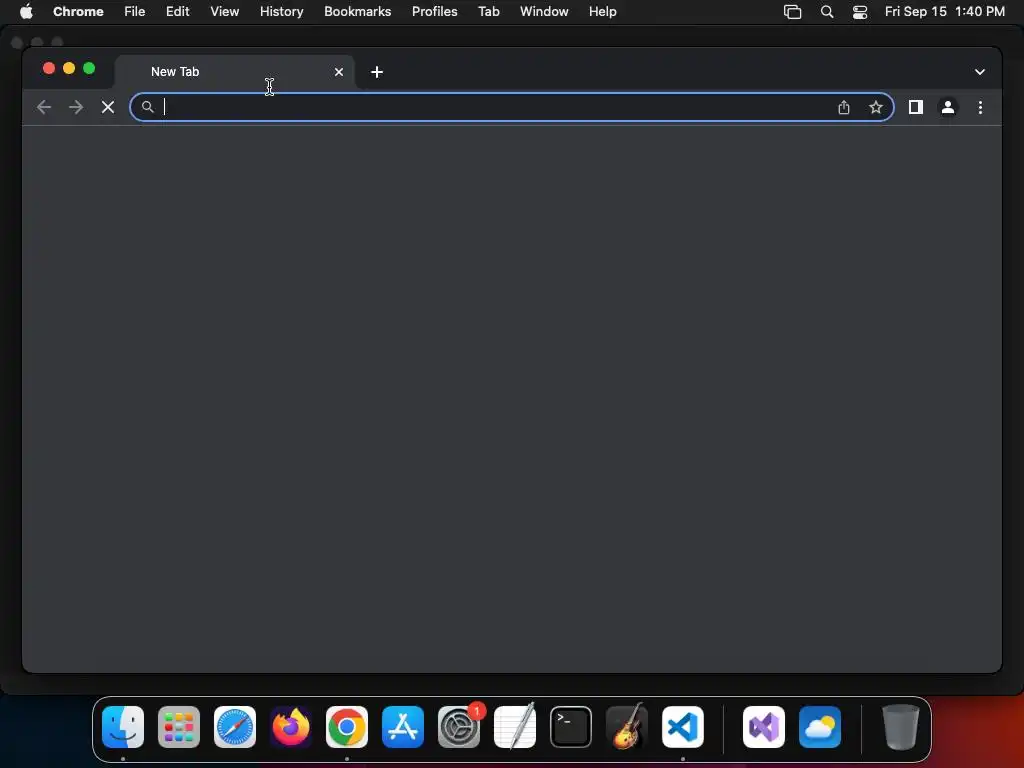The image size is (1024, 768).
Task: Open the profile avatar menu
Action: tap(948, 107)
